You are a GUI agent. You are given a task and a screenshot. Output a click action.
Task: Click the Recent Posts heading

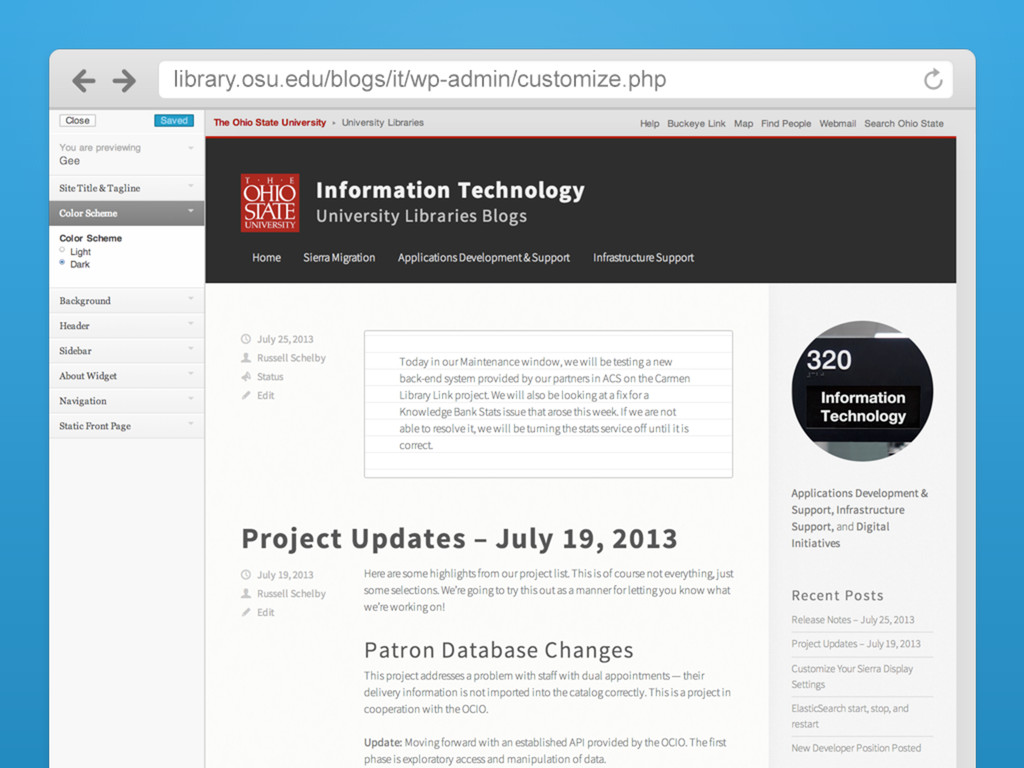(x=837, y=596)
